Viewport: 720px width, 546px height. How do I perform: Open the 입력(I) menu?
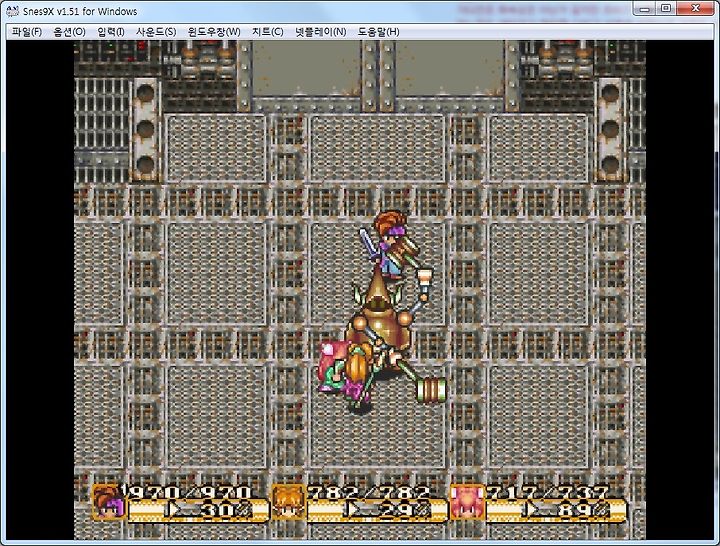tap(111, 32)
